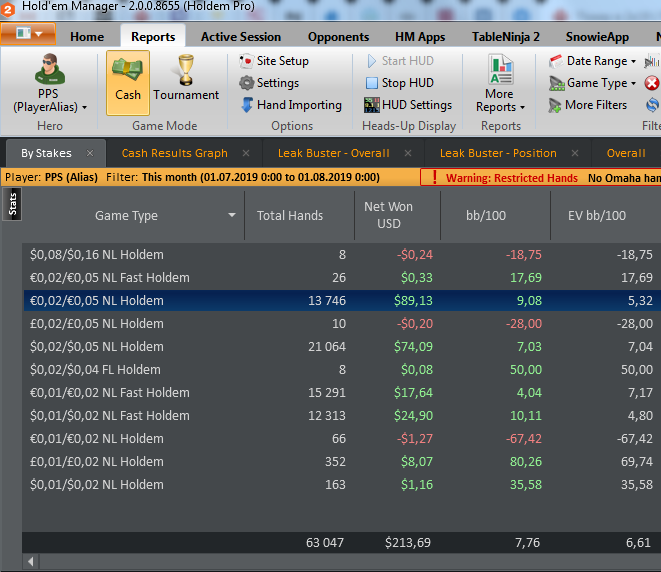Switch to HM Apps tab
The width and height of the screenshot is (661, 572).
click(420, 37)
